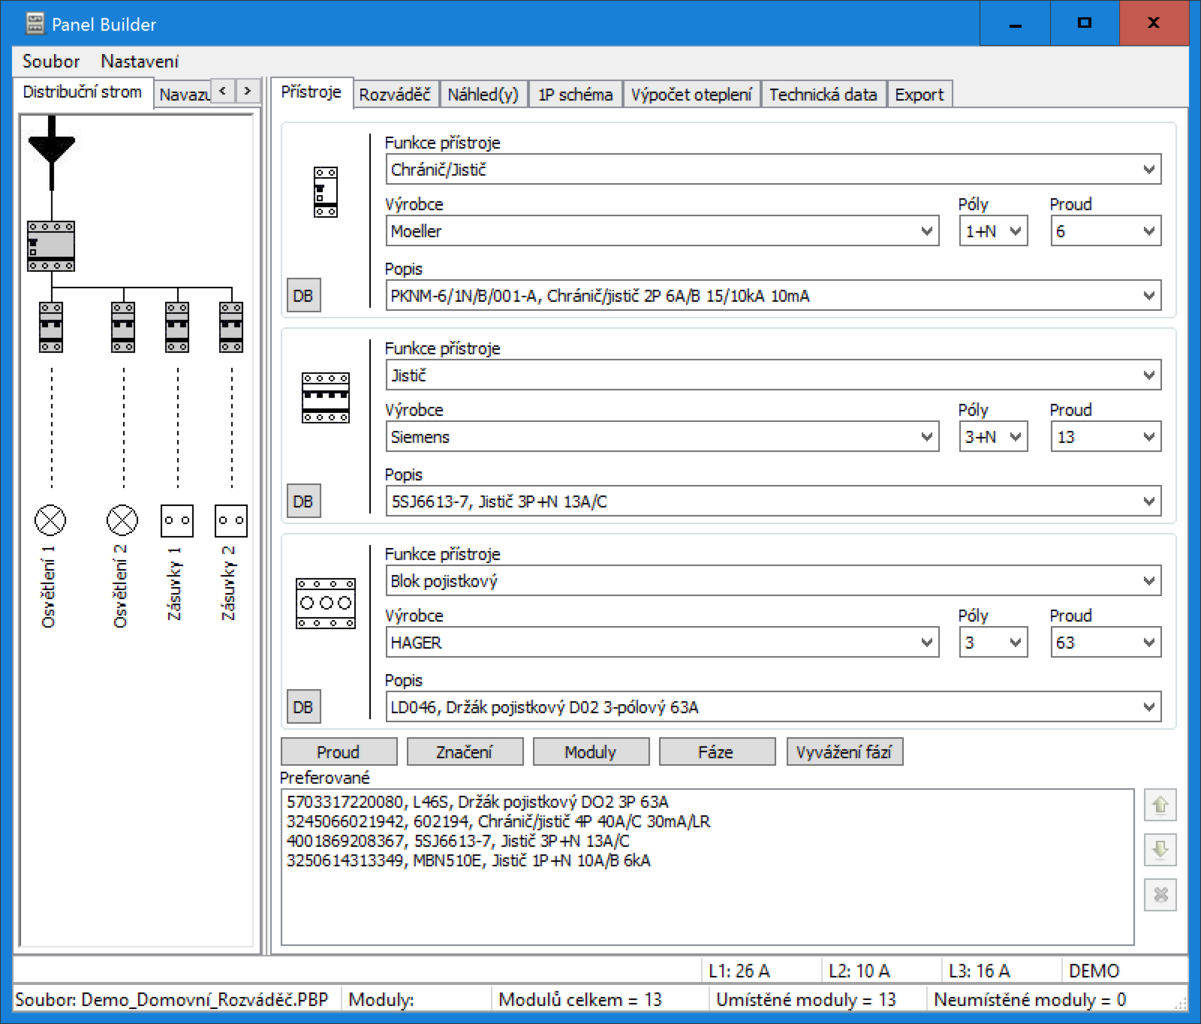Select the breaker above Osvětlení 2

point(123,326)
